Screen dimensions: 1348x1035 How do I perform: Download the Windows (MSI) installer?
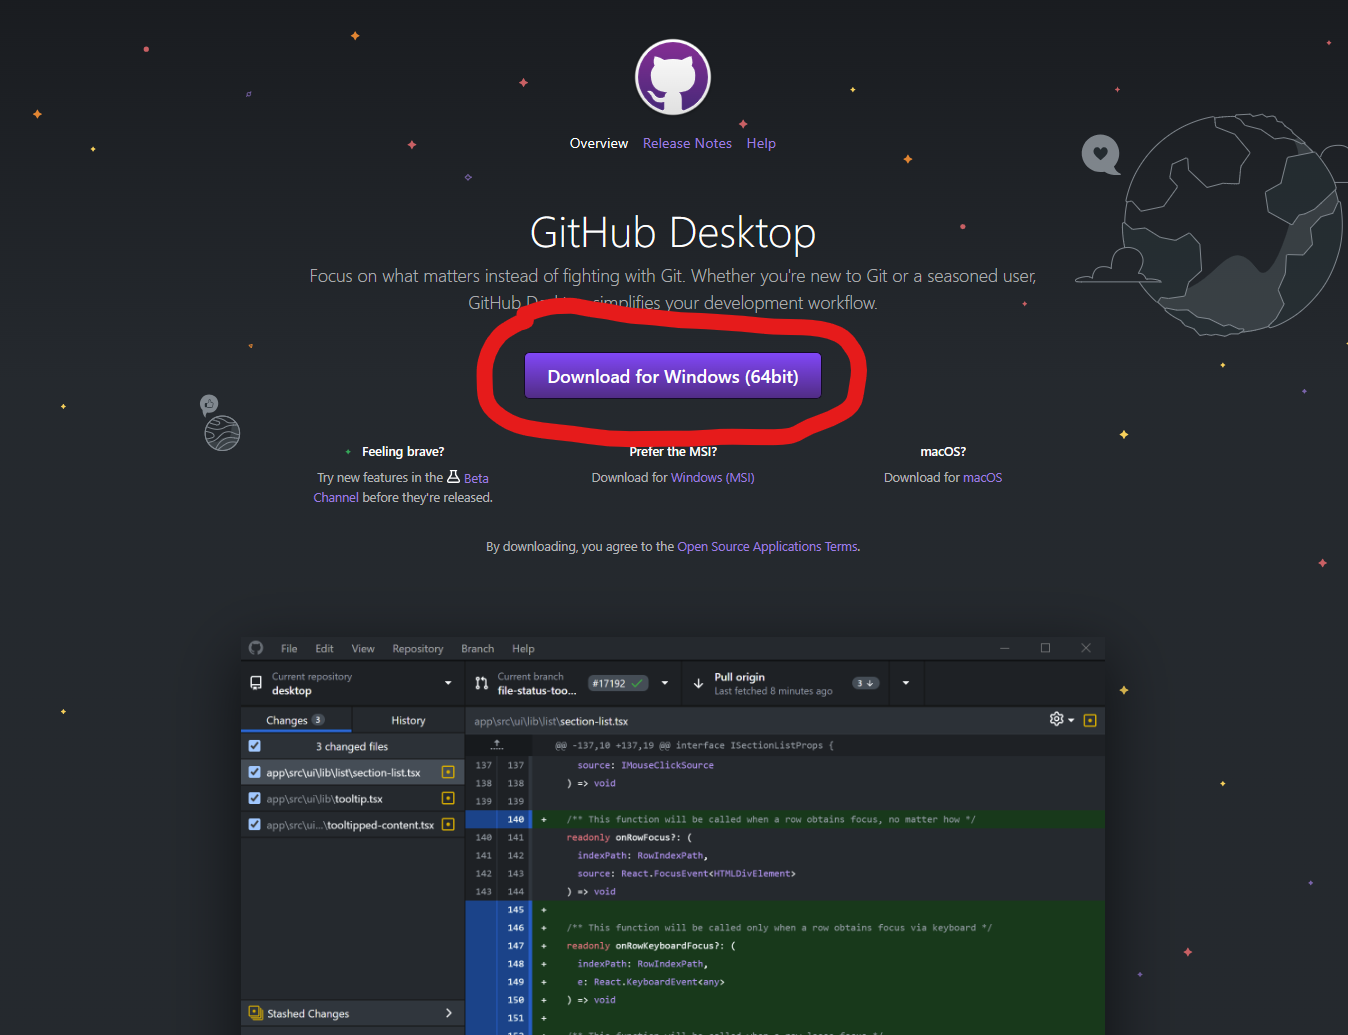713,478
